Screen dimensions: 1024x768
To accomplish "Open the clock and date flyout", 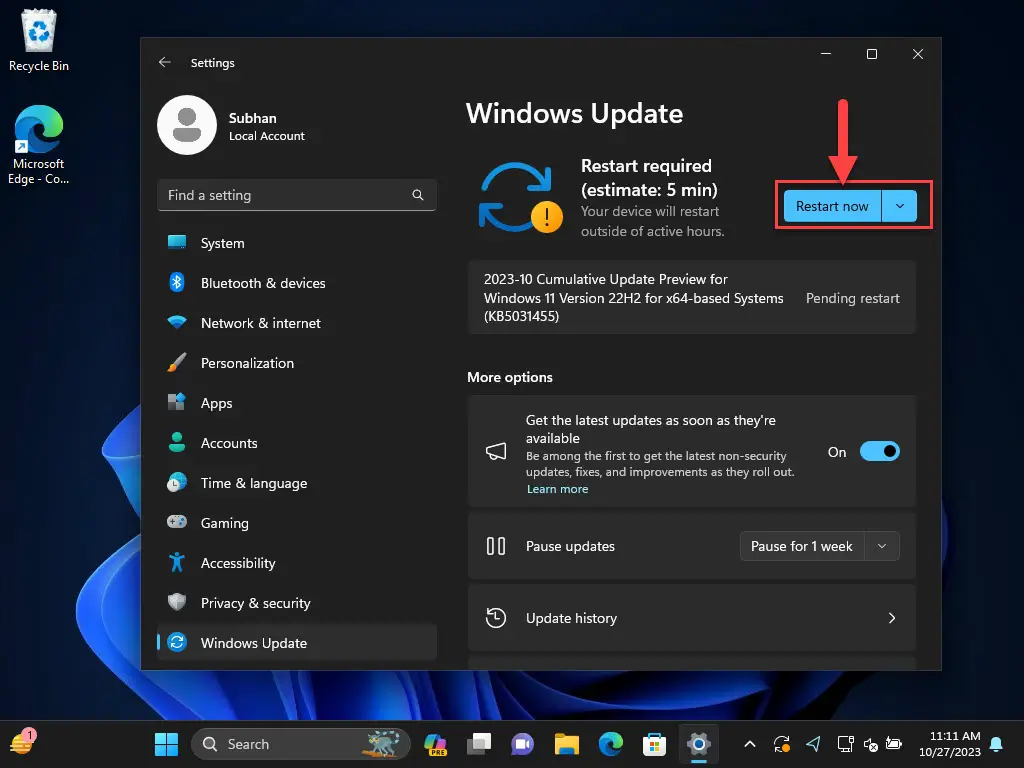I will [x=950, y=744].
